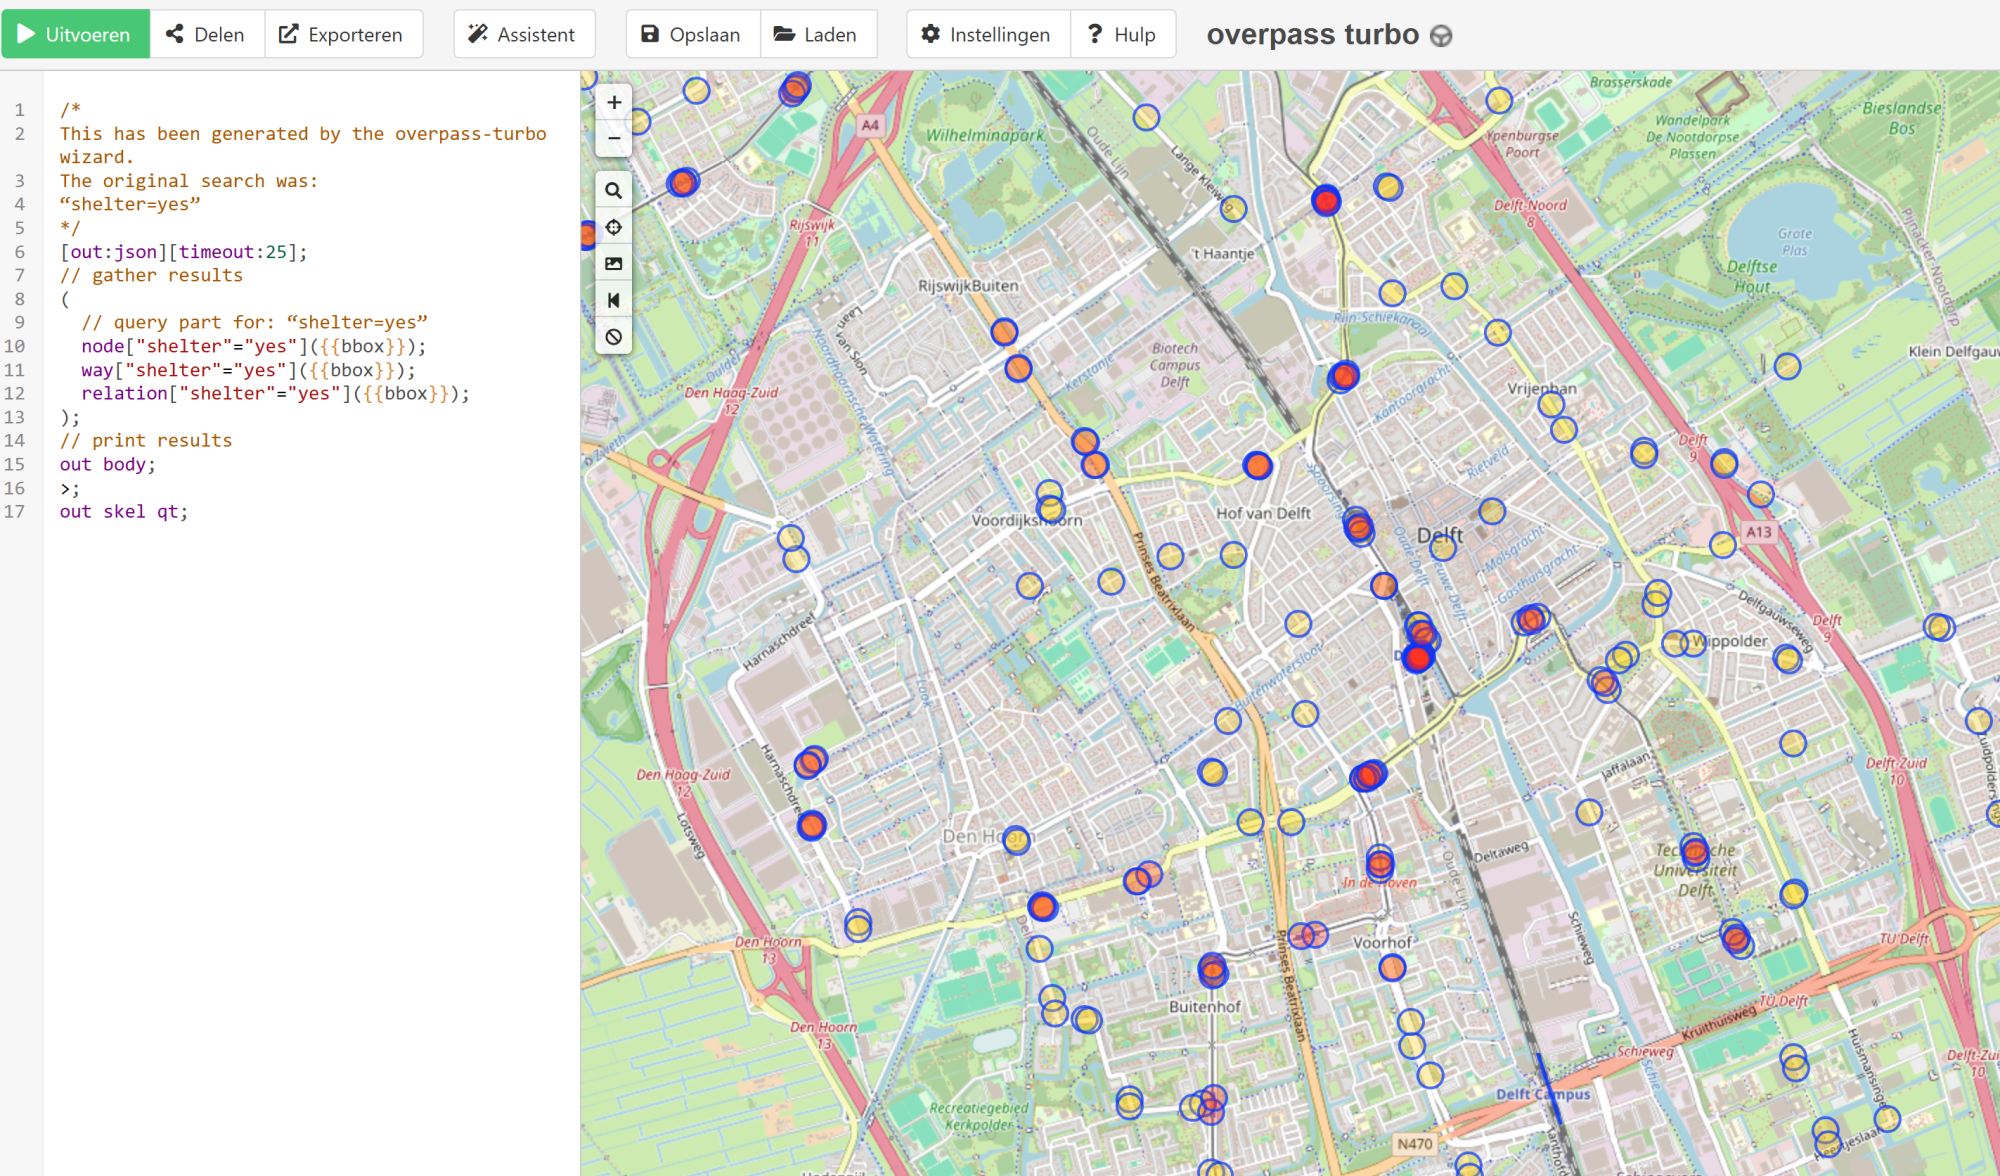Viewport: 2000px width, 1176px height.
Task: Click the Voorhof neighborhood label
Action: 1383,942
